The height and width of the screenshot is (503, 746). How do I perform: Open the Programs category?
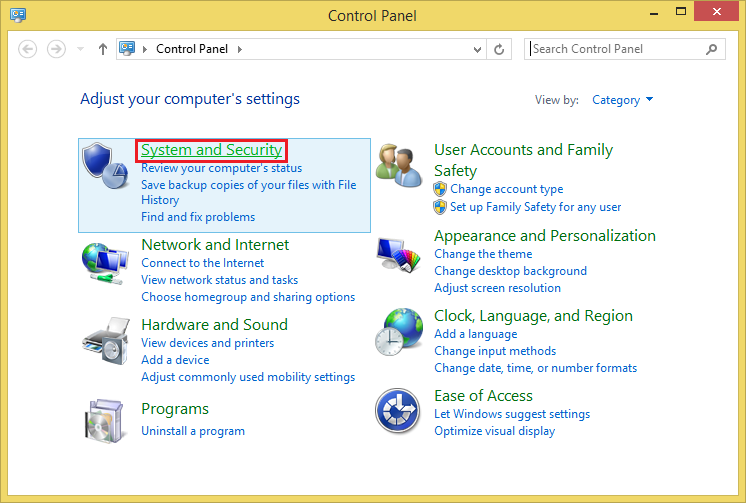[175, 409]
